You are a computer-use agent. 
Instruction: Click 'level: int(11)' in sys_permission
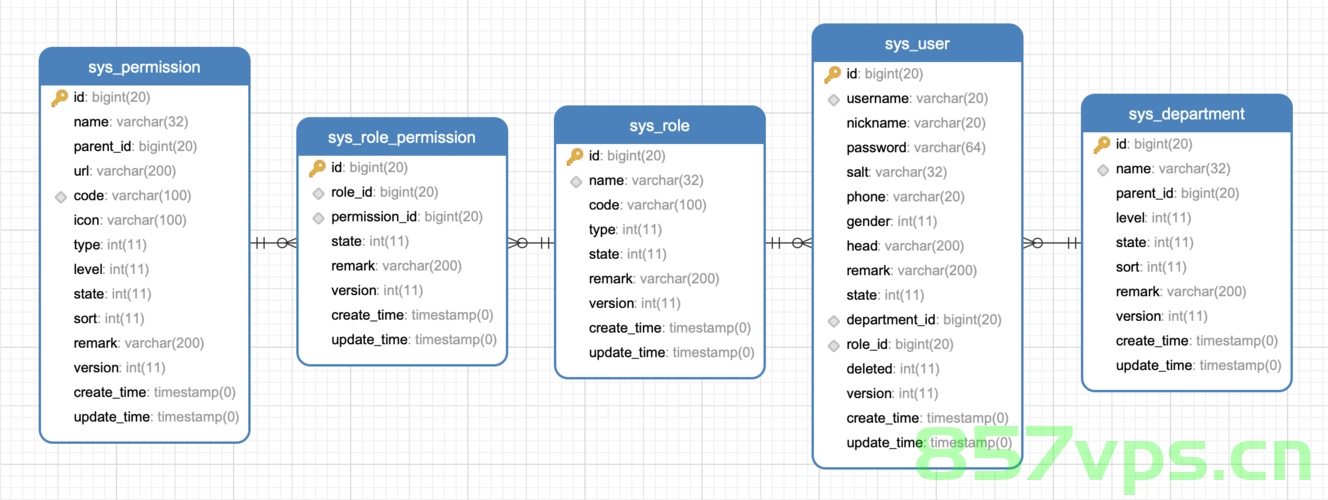[111, 269]
